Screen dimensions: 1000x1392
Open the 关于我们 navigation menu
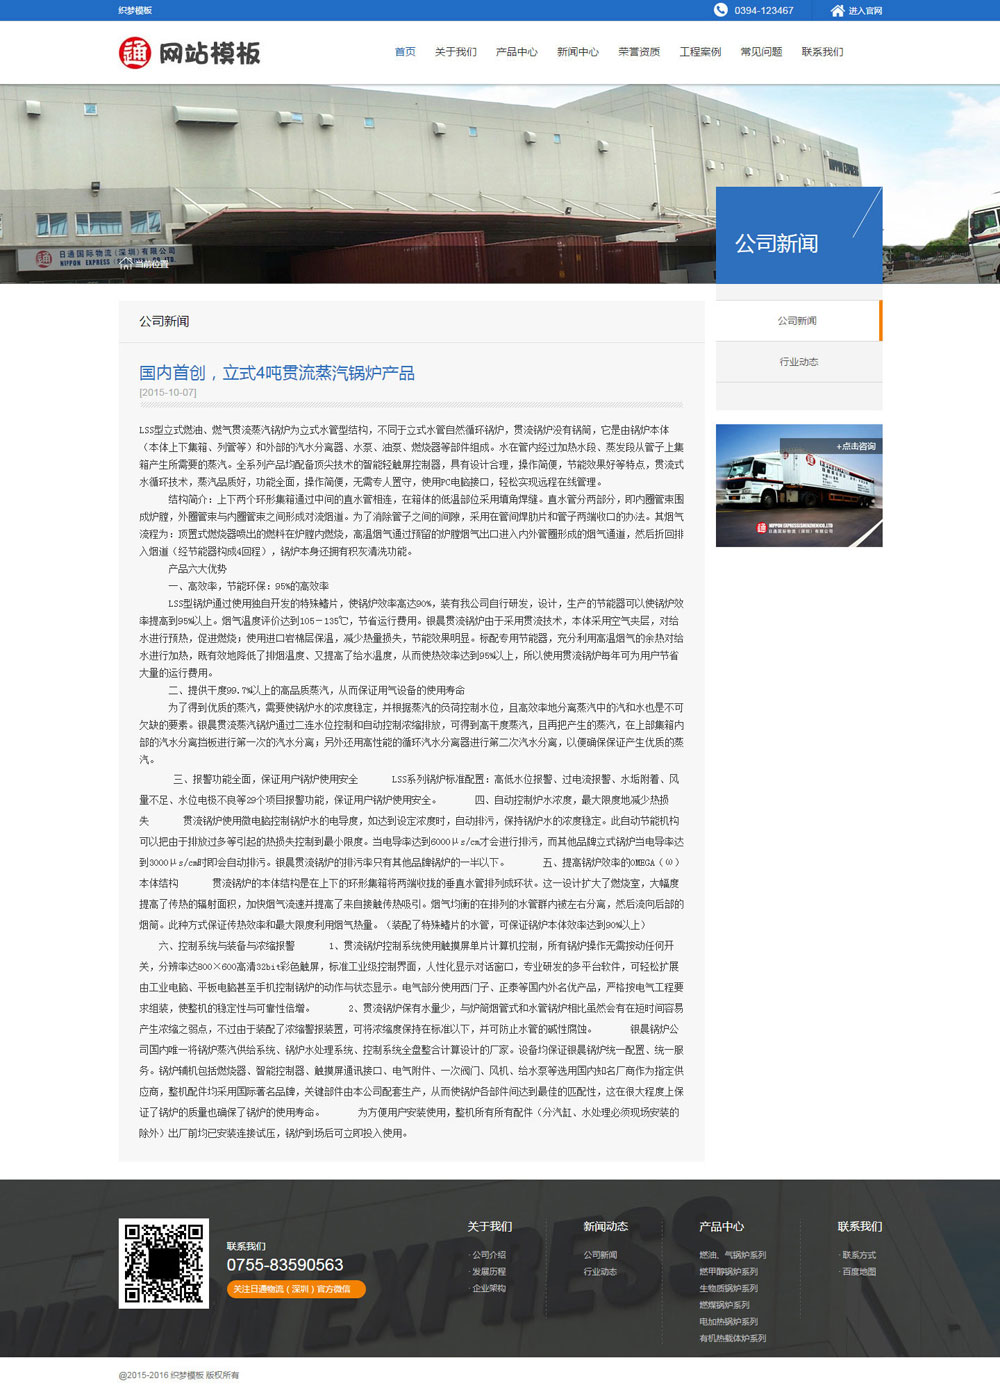click(x=455, y=51)
